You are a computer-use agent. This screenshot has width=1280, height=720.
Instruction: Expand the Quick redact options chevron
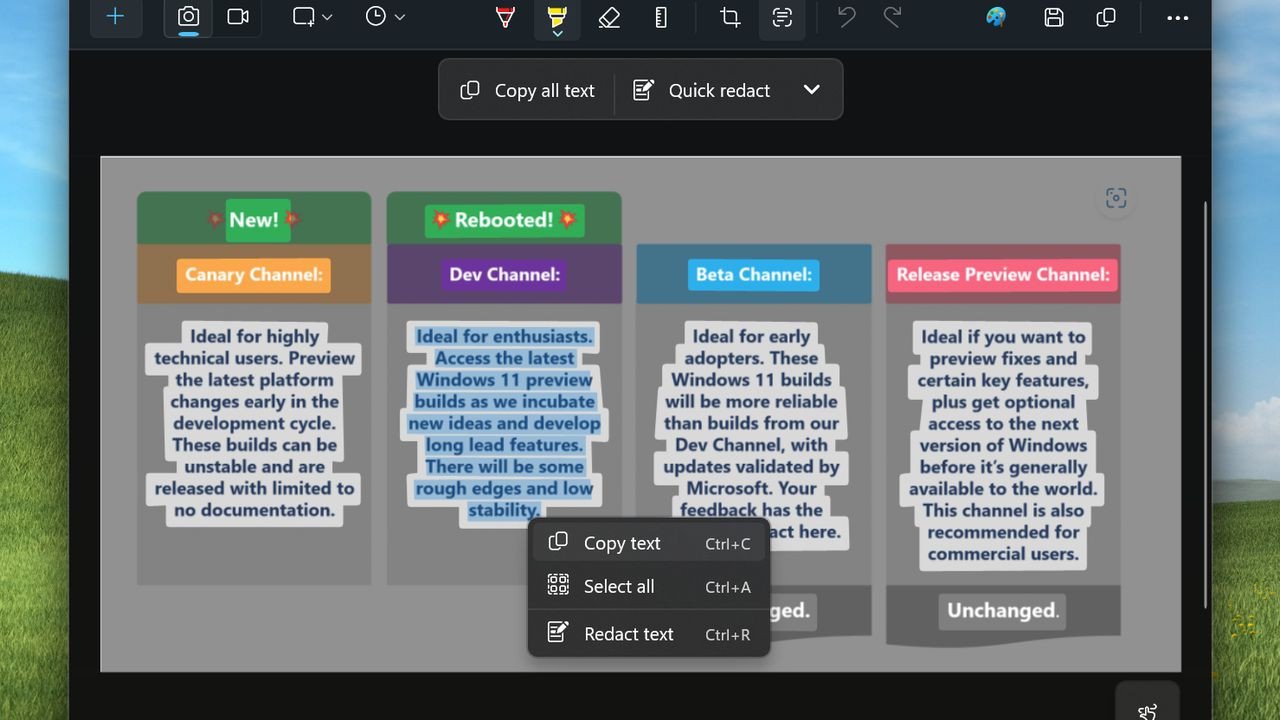(812, 90)
